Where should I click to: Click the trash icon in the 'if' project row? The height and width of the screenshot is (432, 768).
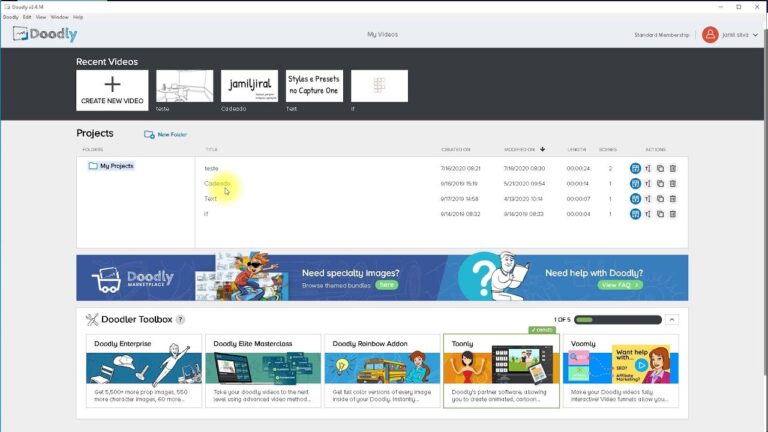[673, 214]
